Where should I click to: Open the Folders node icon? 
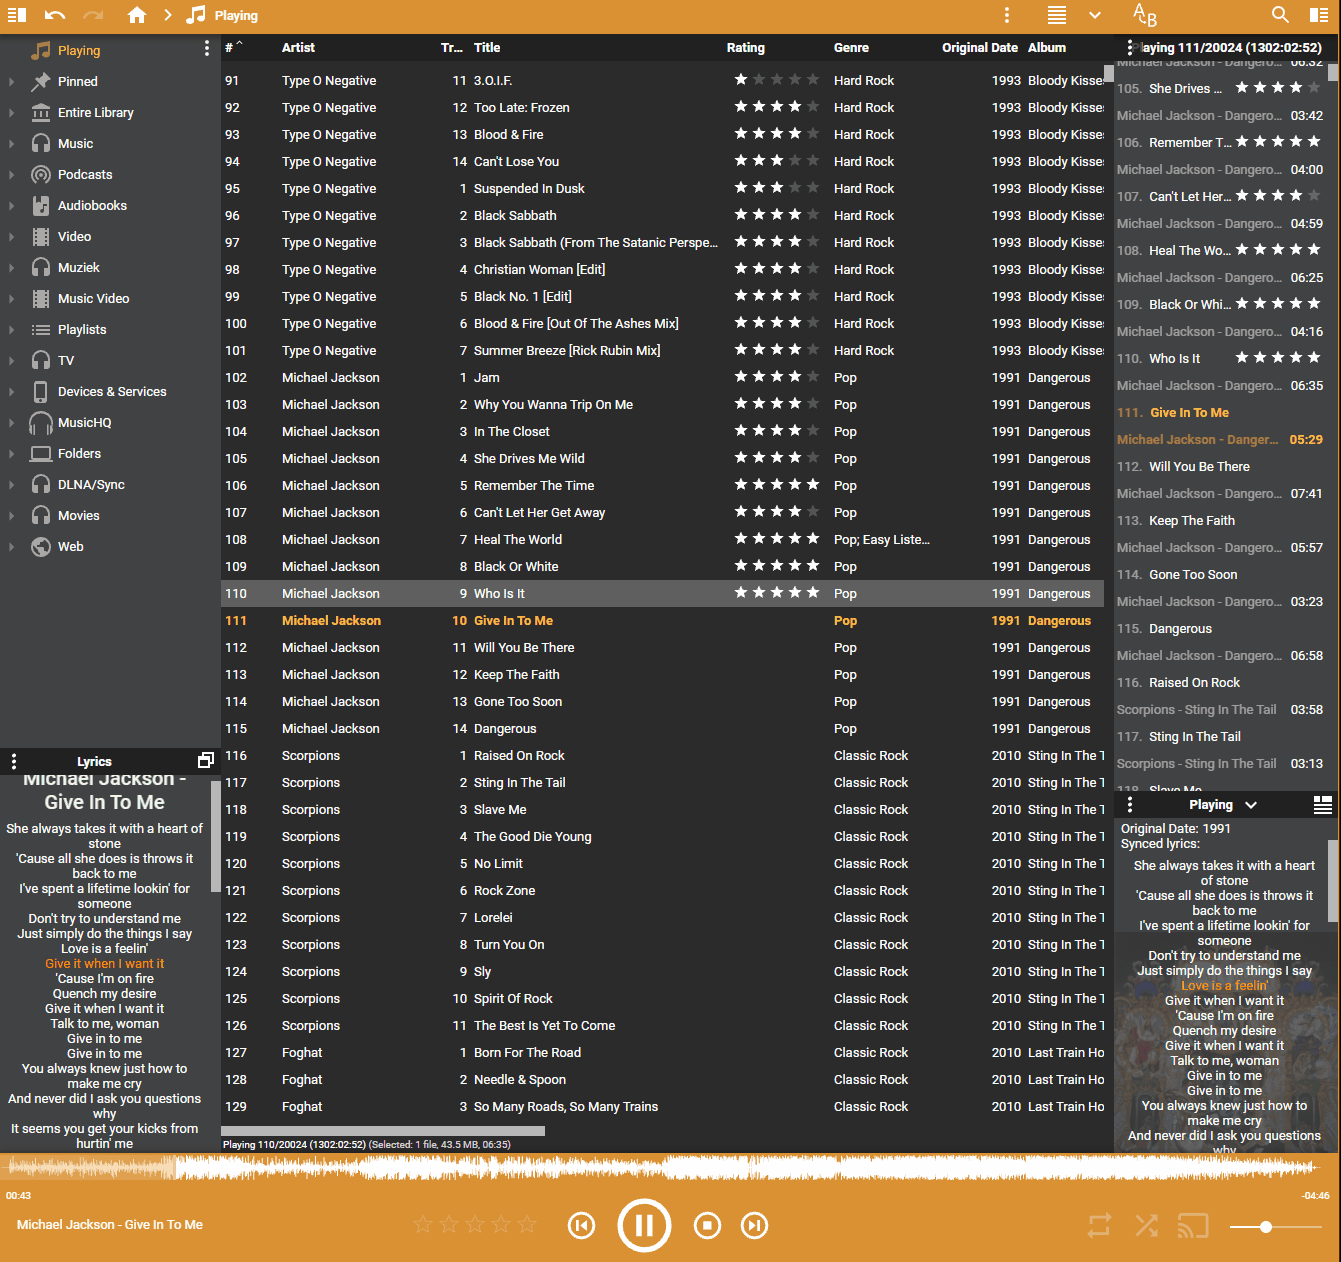point(41,454)
